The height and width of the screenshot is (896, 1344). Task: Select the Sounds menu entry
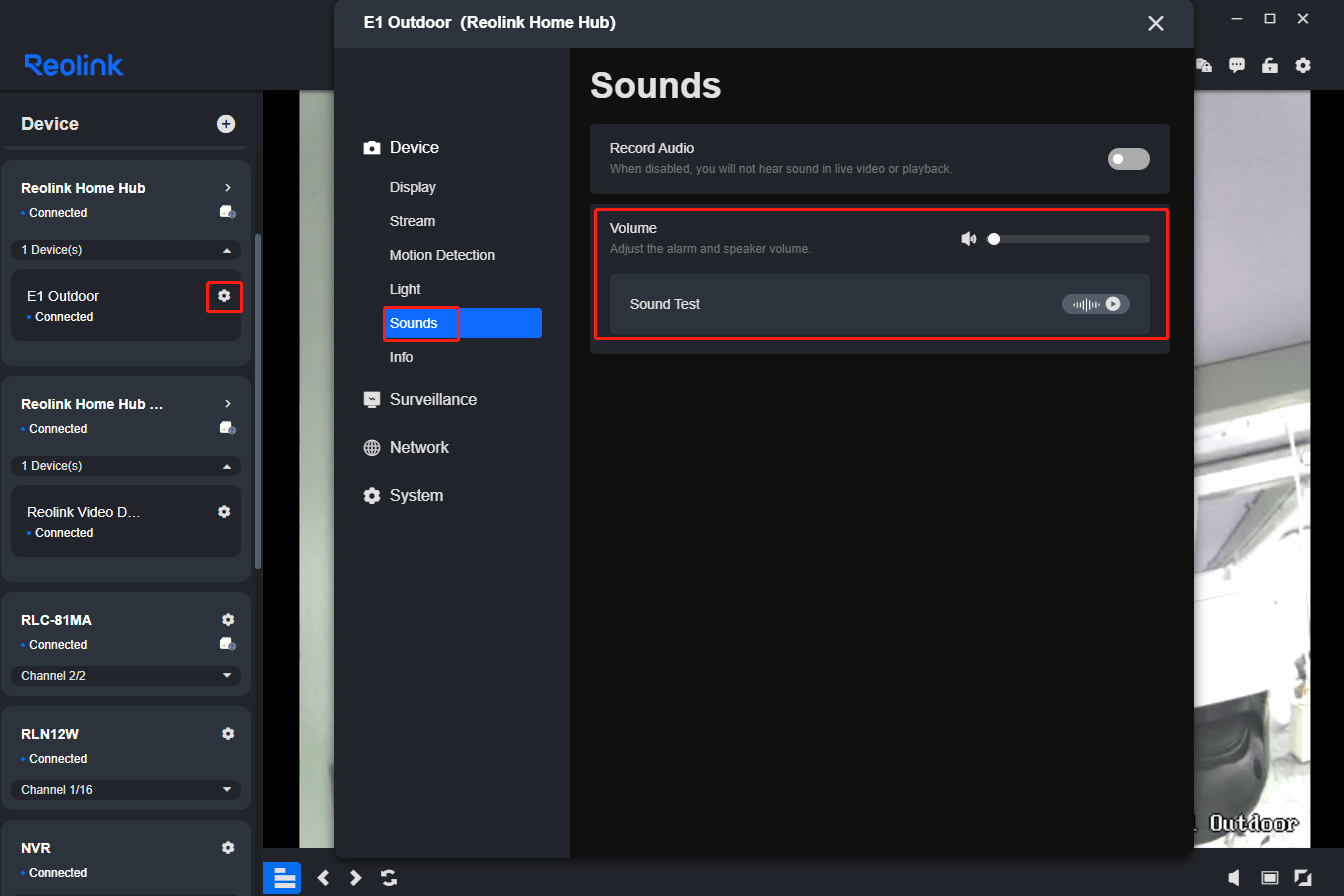coord(463,323)
